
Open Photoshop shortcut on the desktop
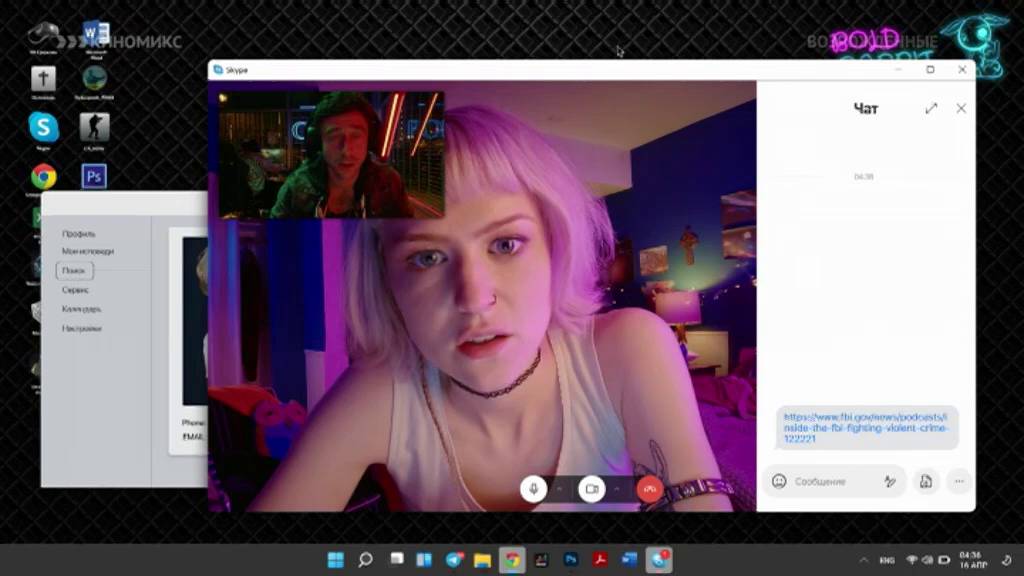pyautogui.click(x=94, y=176)
